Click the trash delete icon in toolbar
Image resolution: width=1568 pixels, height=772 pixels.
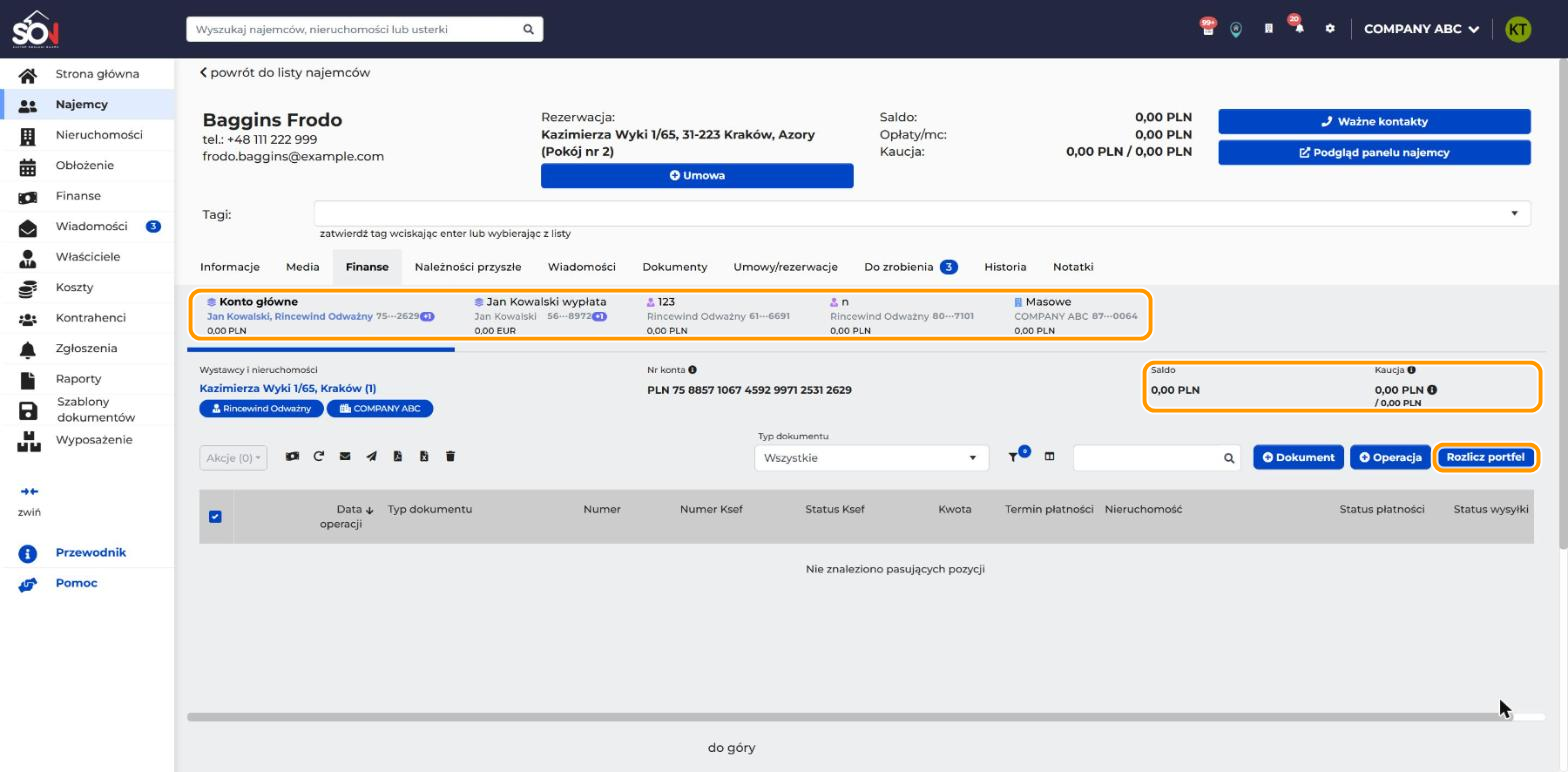450,456
